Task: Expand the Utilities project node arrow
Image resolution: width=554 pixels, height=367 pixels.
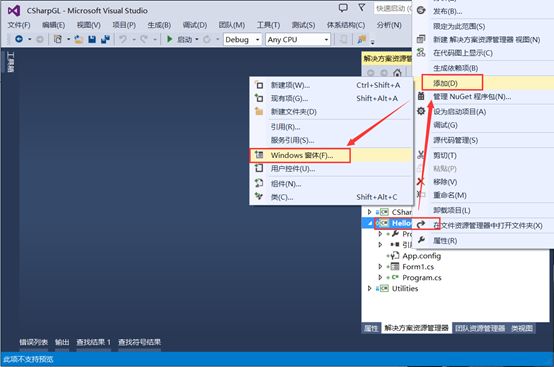Action: click(369, 288)
